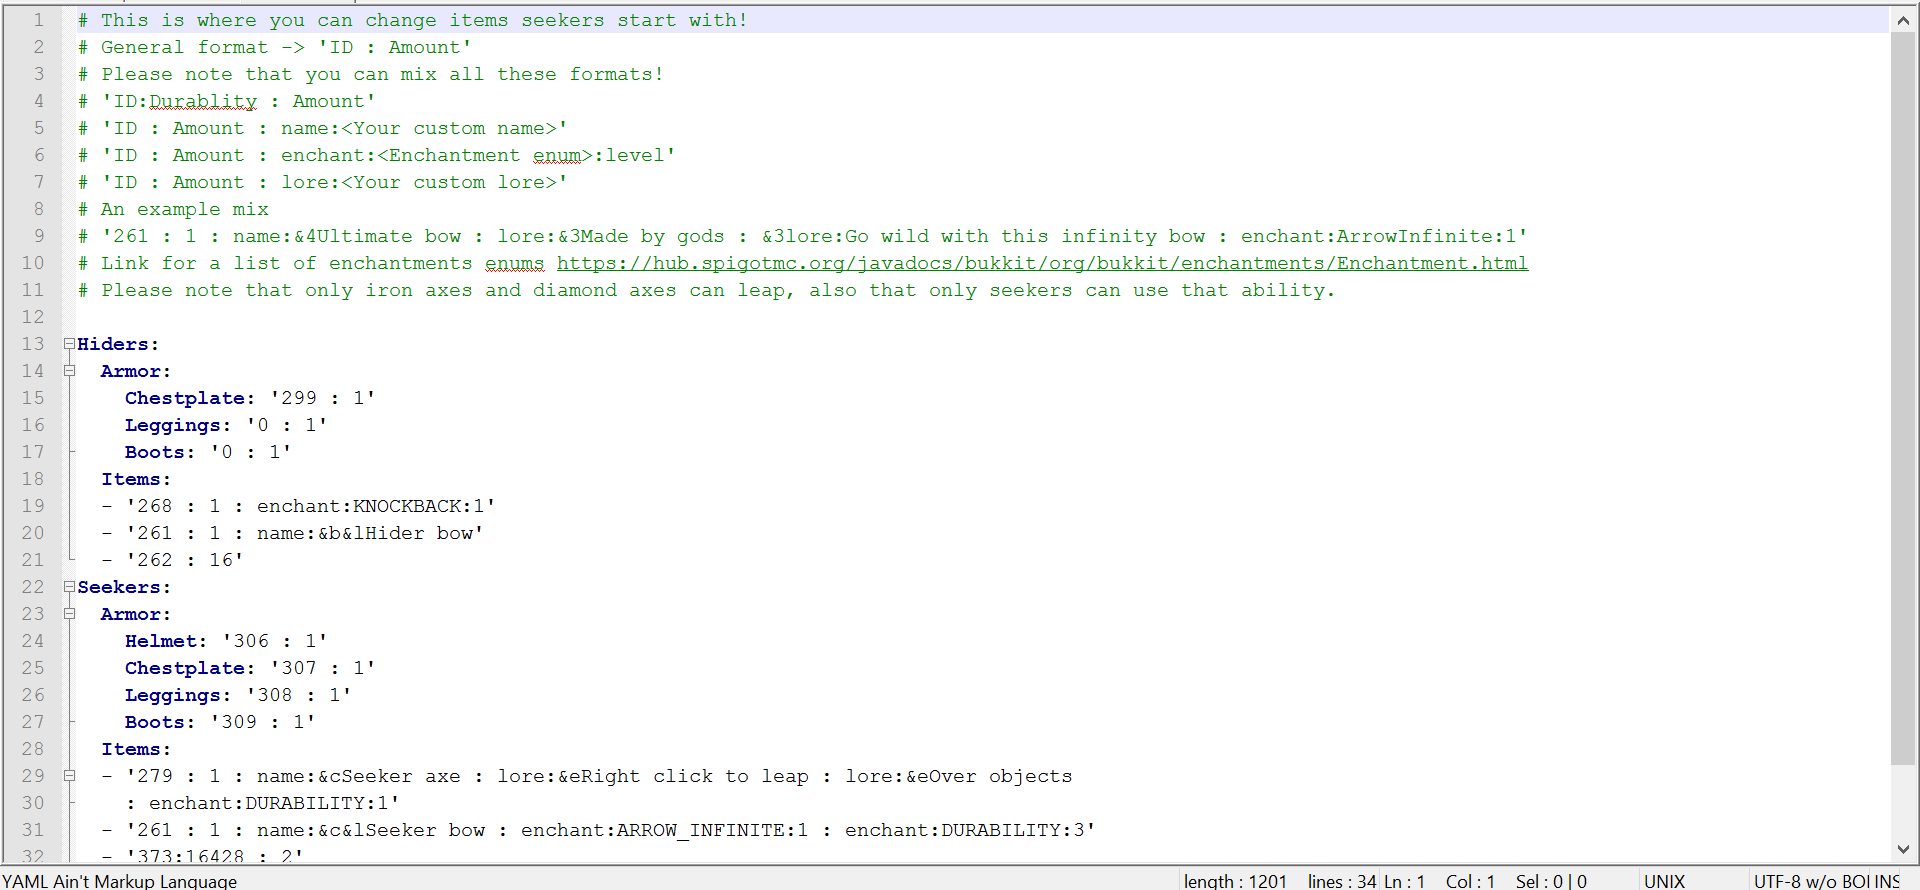Open the spigotmc enchantments javadoc link

click(x=1041, y=263)
